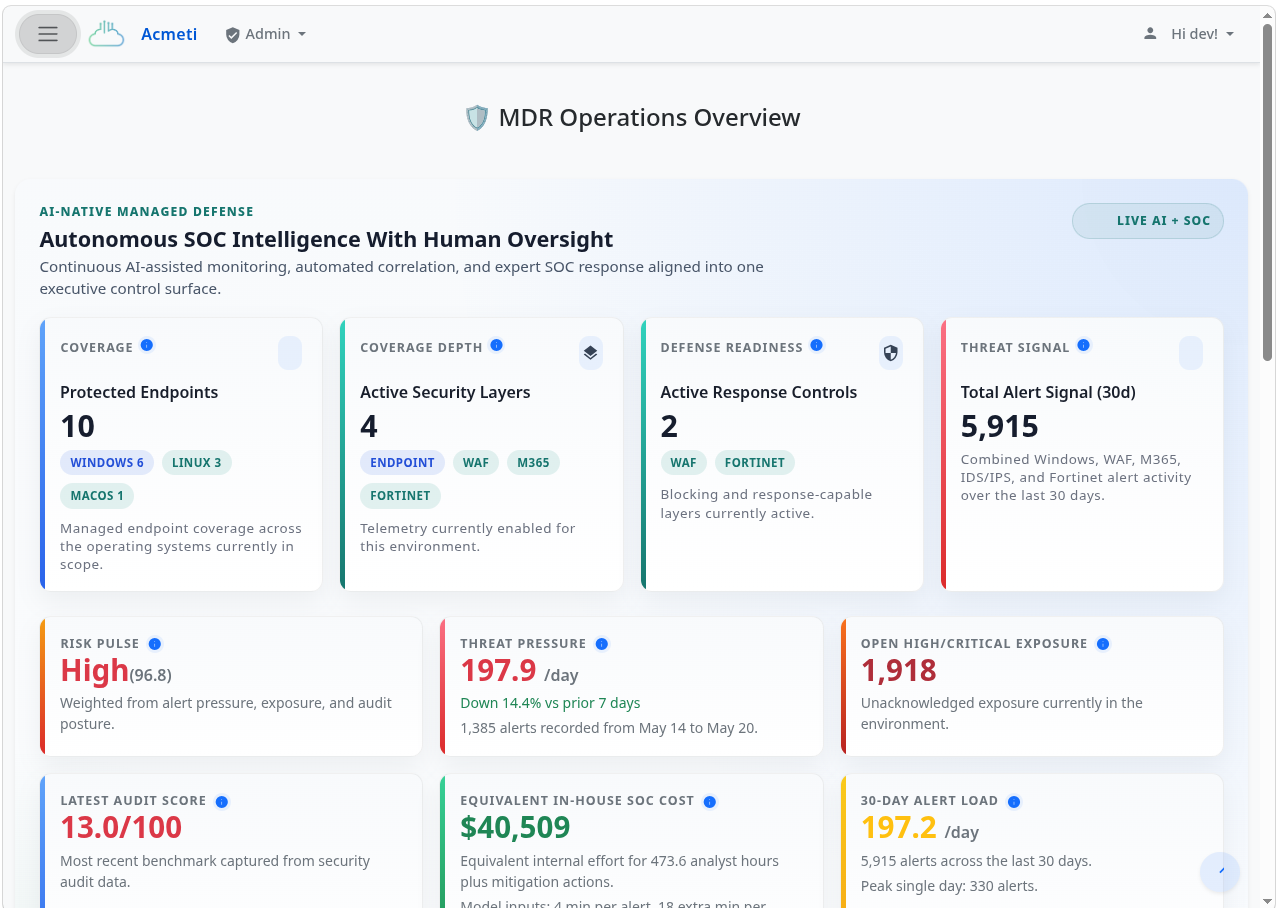Expand the Admin role dropdown
The height and width of the screenshot is (908, 1276).
[x=266, y=34]
